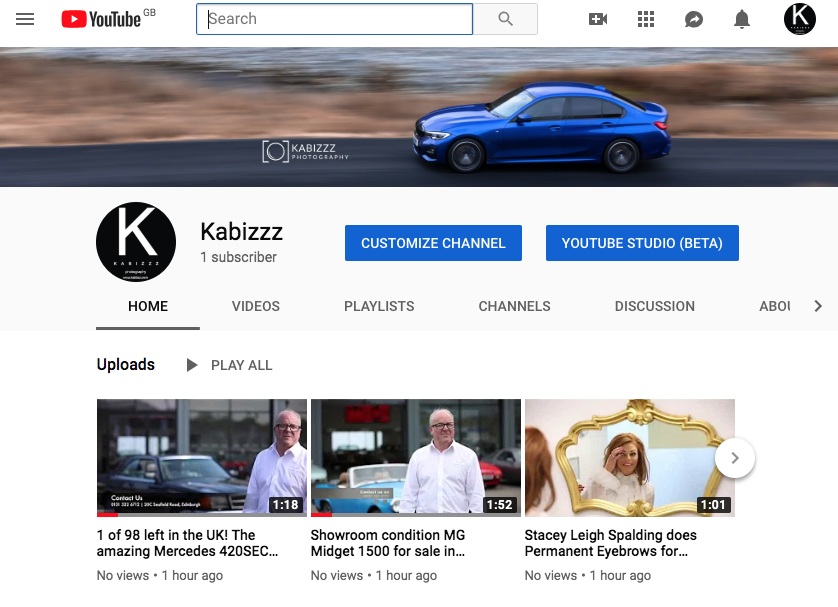The image size is (838, 607).
Task: Click 'No views • 1 hour ago' under Mercedes video
Action: click(160, 575)
